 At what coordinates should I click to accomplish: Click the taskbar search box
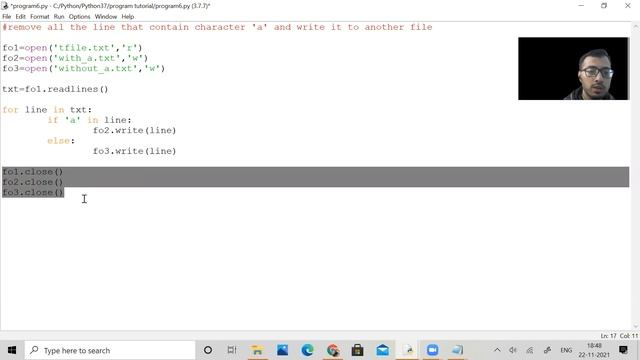(110, 350)
